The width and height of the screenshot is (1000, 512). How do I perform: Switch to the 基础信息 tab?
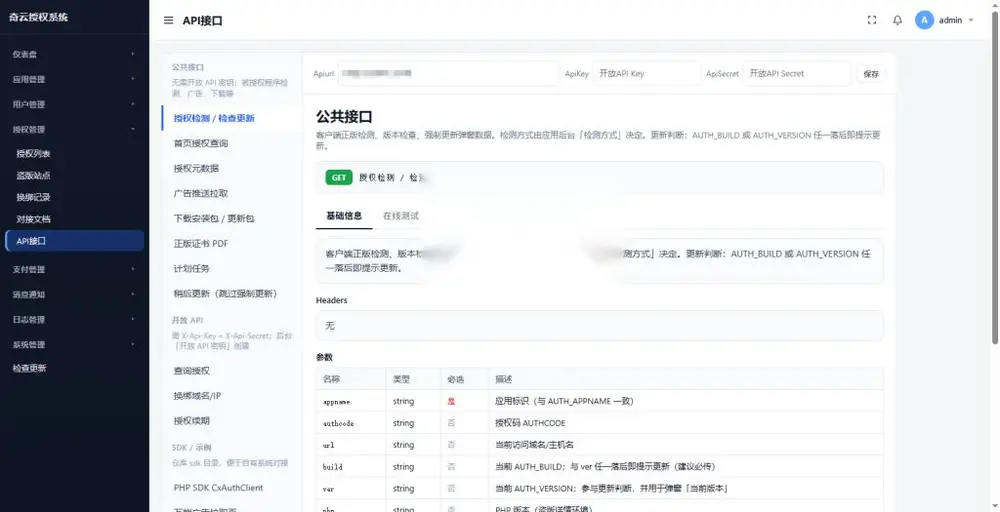click(x=344, y=216)
